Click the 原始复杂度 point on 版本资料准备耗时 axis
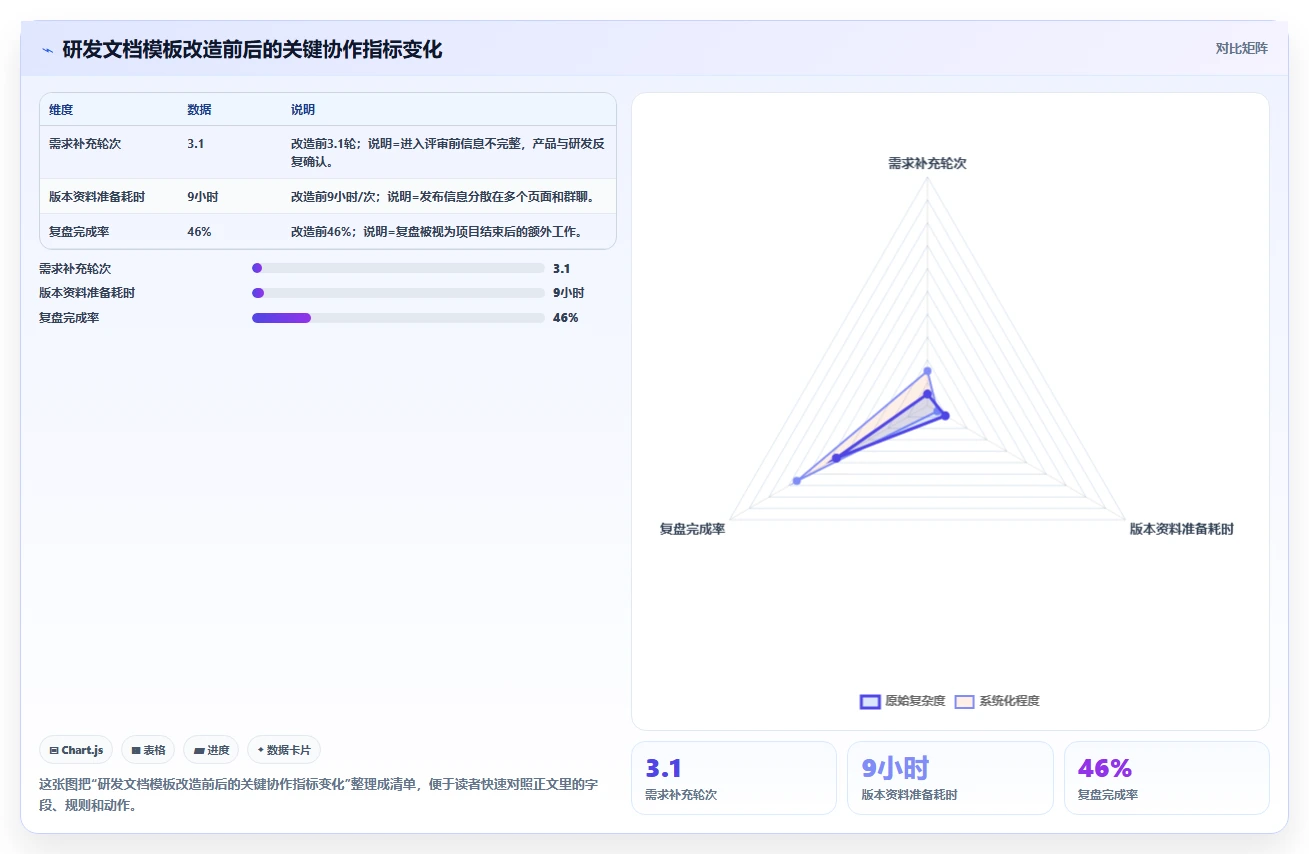Screen dimensions: 1309x854 click(945, 415)
